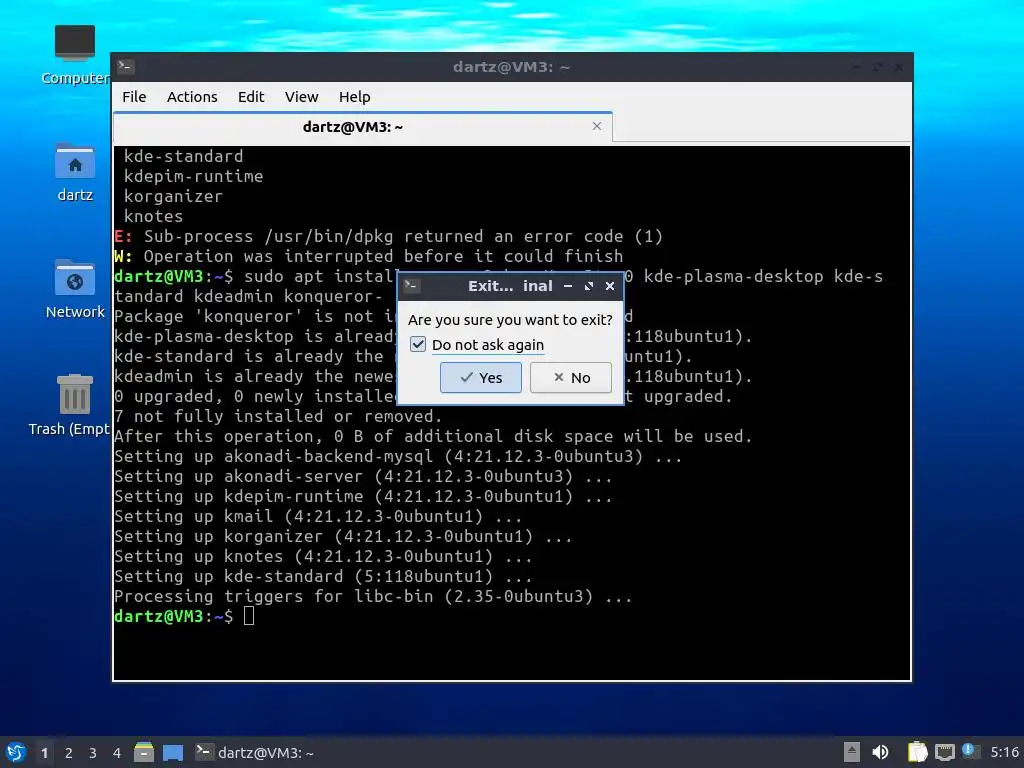
Task: Click the taskbar clock showing 5:16
Action: point(1004,752)
